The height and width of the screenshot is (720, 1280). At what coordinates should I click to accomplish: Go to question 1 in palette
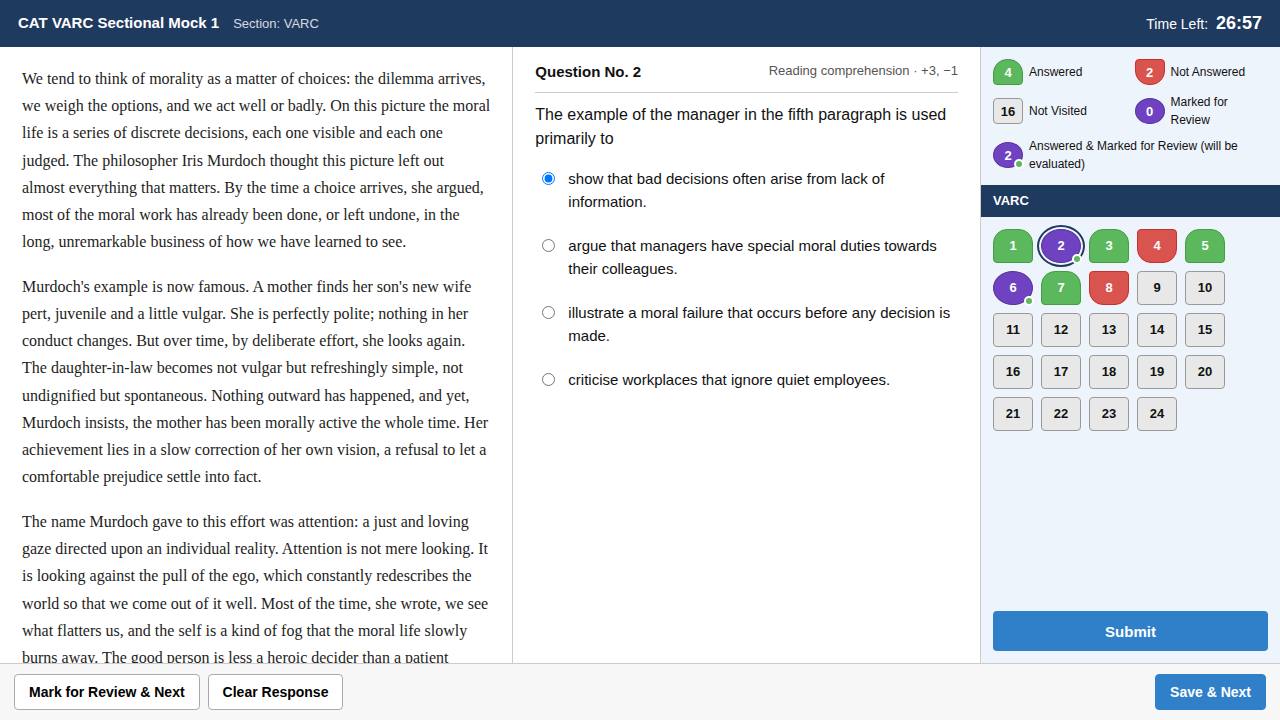pyautogui.click(x=1013, y=246)
